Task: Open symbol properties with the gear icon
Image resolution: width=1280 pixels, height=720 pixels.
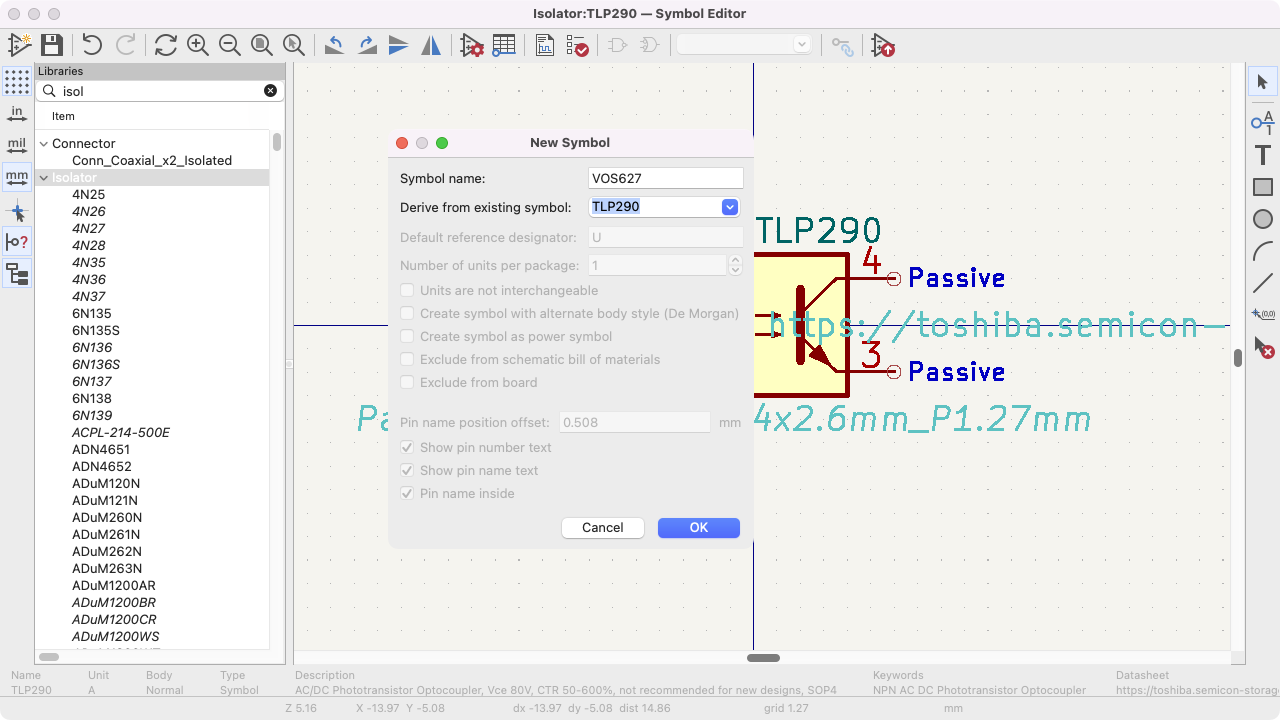Action: tap(472, 45)
